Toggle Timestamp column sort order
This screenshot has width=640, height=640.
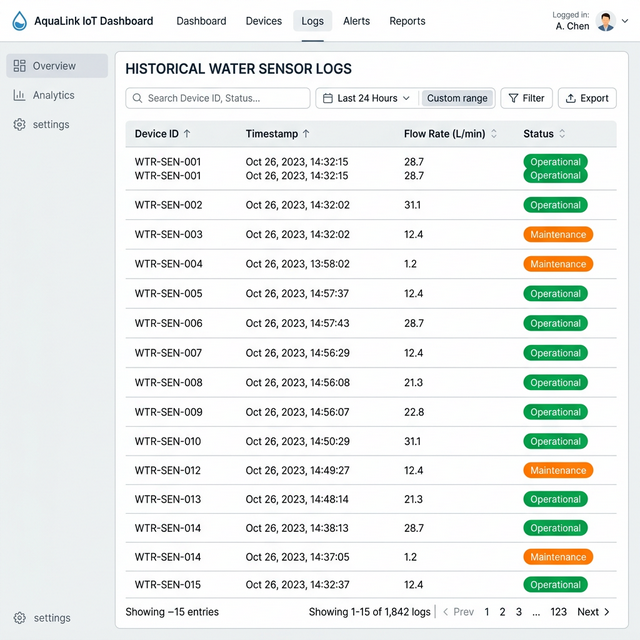coord(306,134)
